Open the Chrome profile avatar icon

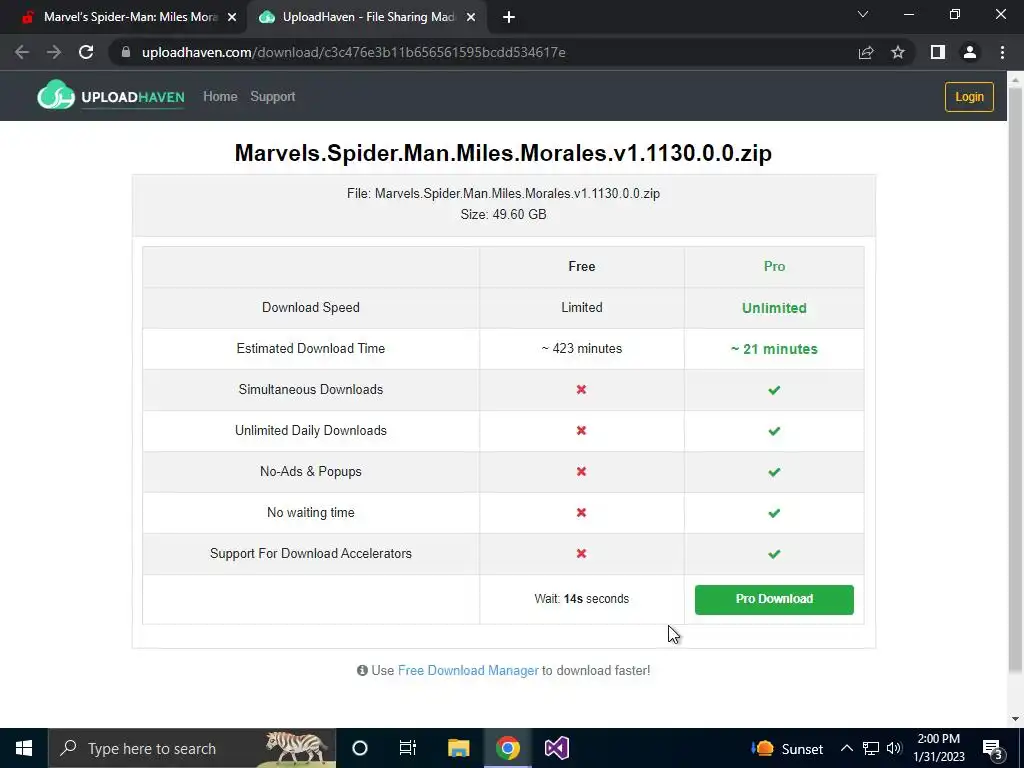point(970,52)
